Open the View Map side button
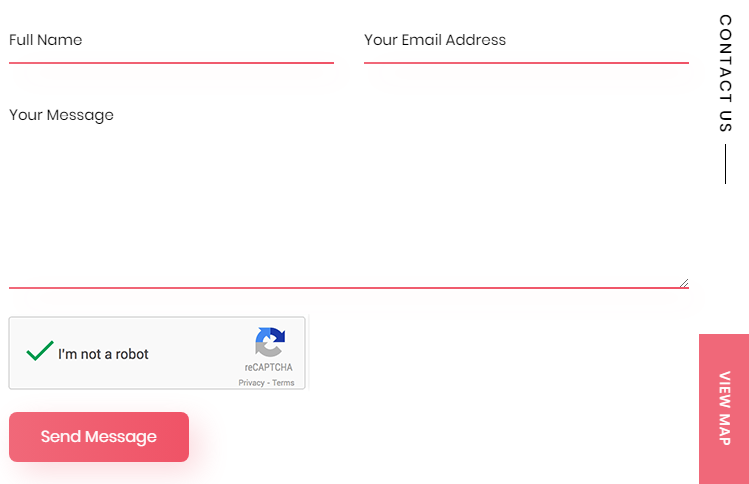This screenshot has width=749, height=484. click(x=724, y=408)
